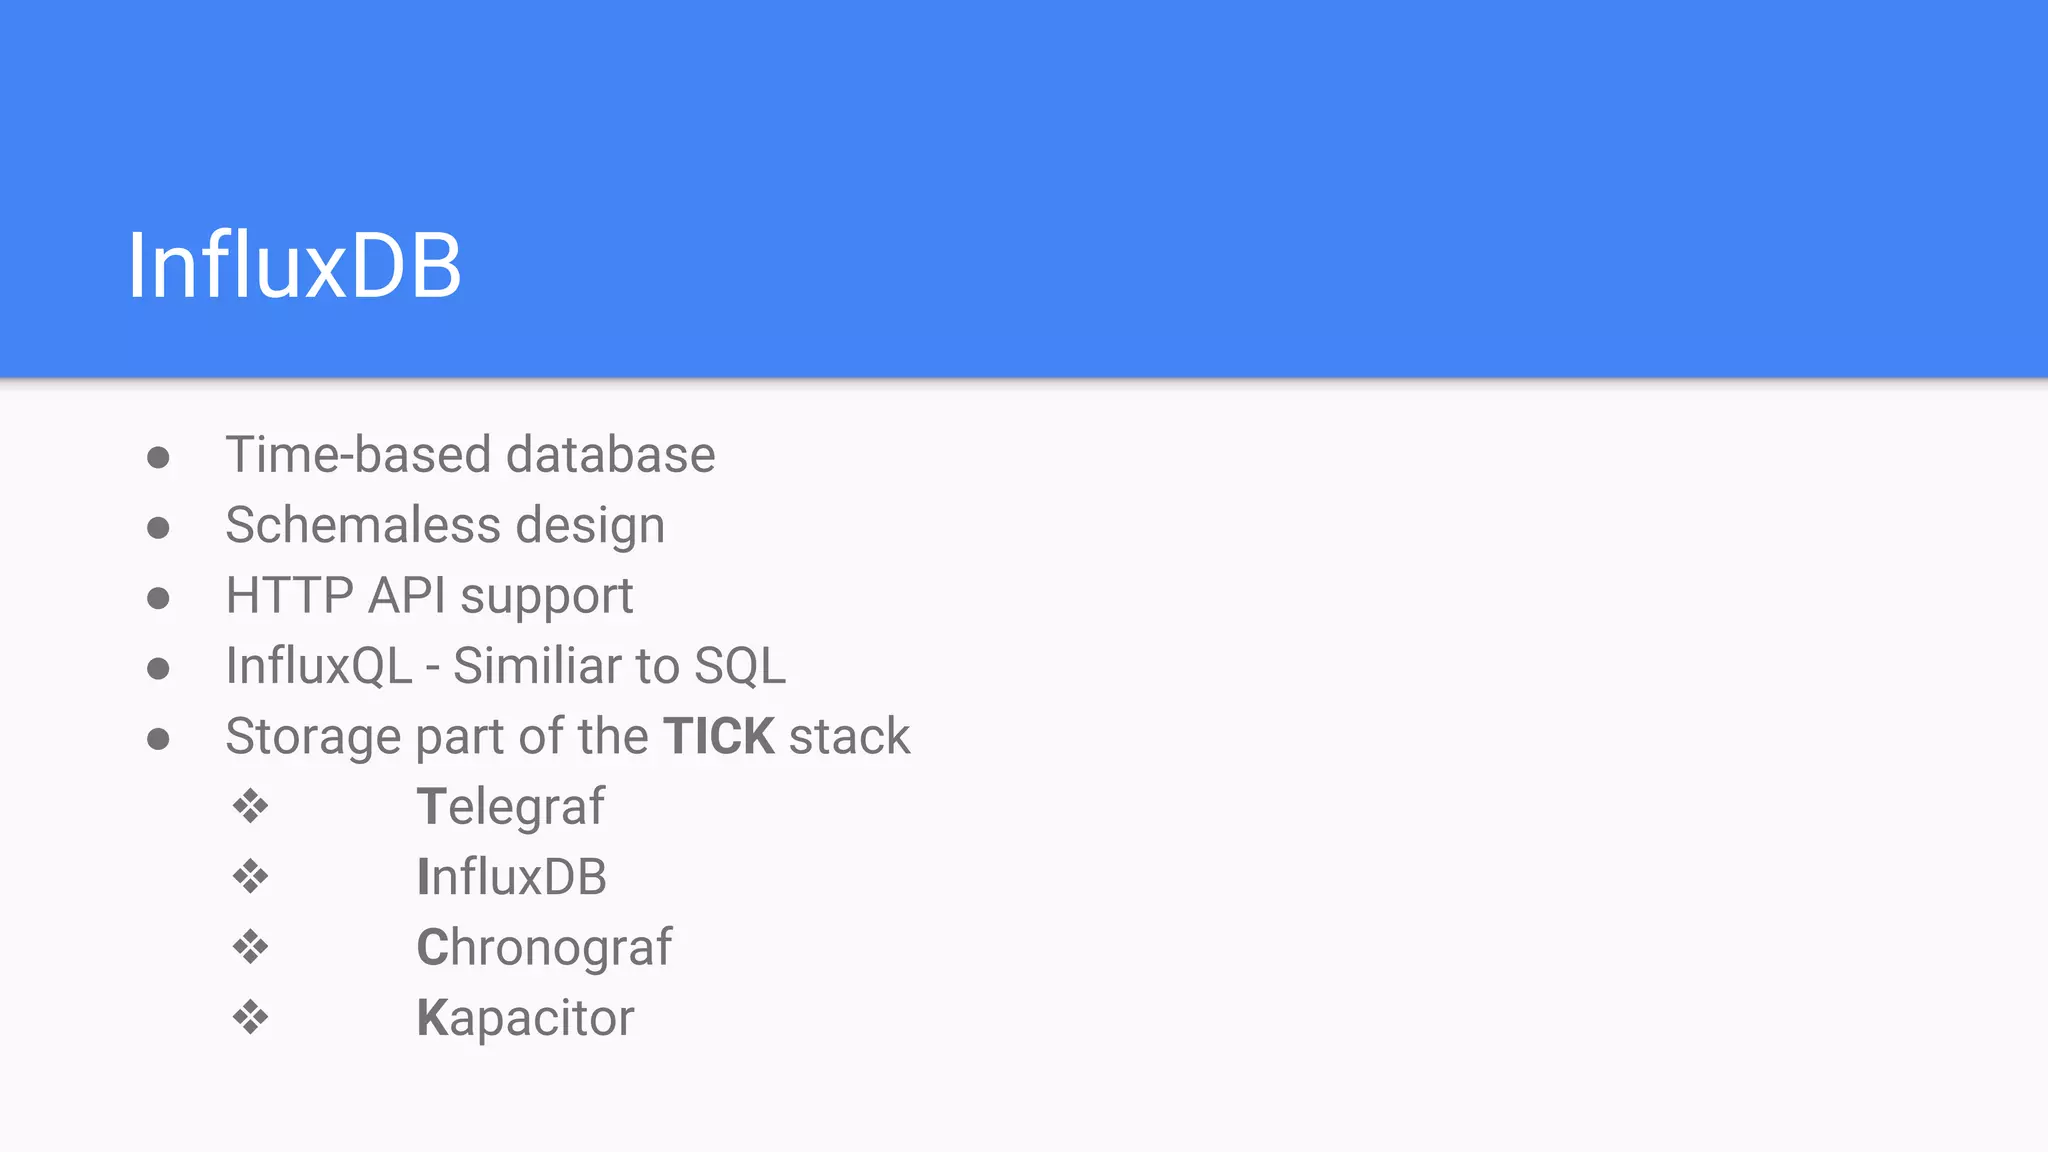2048x1152 pixels.
Task: Click the InfluxDB slide title
Action: coord(294,266)
